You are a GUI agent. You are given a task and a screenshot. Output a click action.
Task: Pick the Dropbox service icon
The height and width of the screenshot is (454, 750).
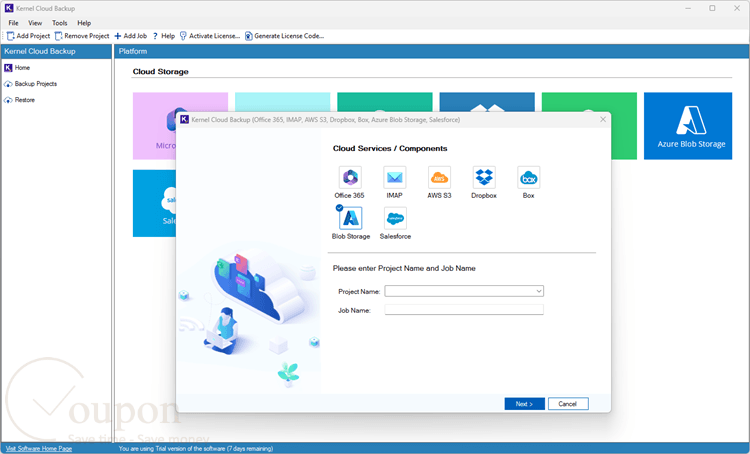point(484,177)
